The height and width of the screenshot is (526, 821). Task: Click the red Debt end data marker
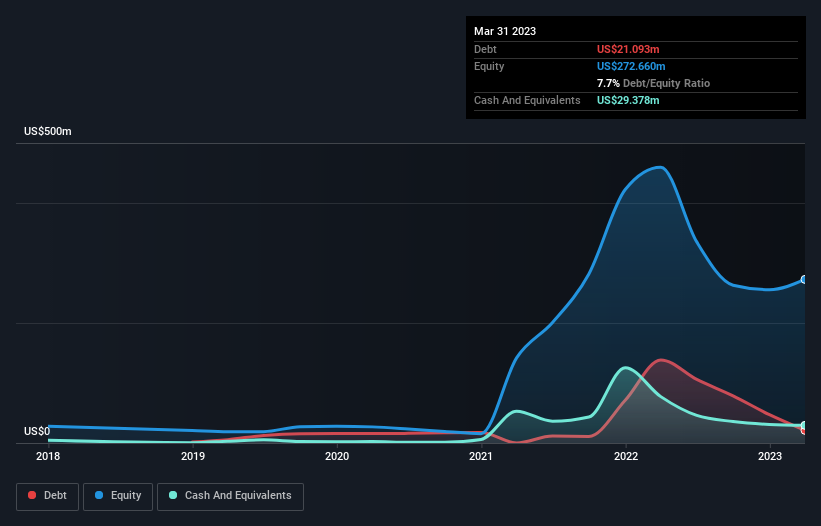pos(803,431)
